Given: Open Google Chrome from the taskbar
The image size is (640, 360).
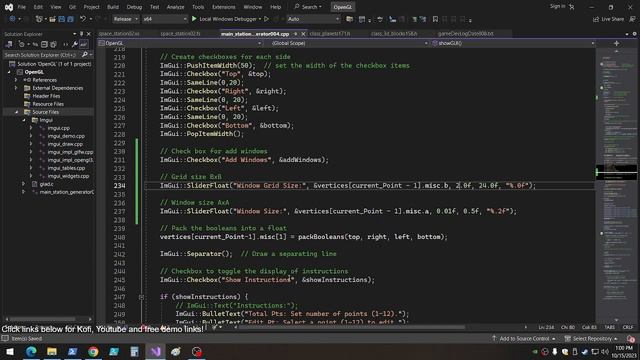Looking at the screenshot, I should pos(93,351).
